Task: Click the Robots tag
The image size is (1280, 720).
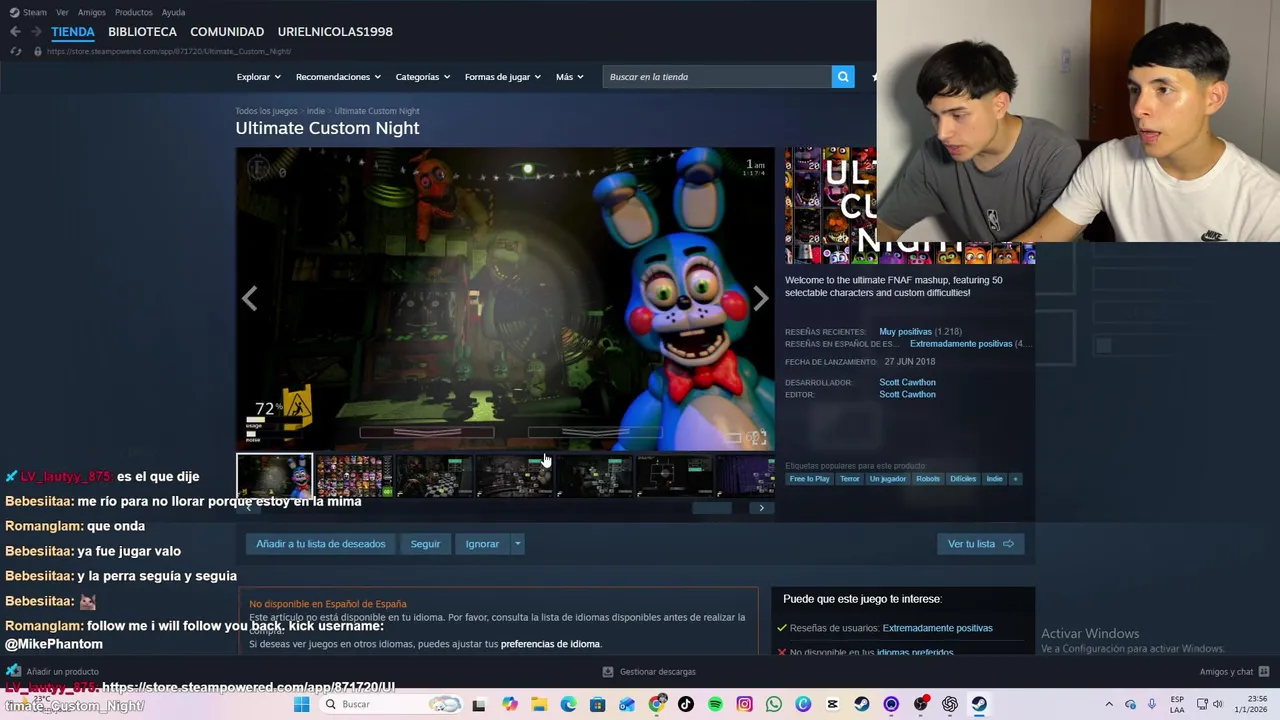Action: 928,479
